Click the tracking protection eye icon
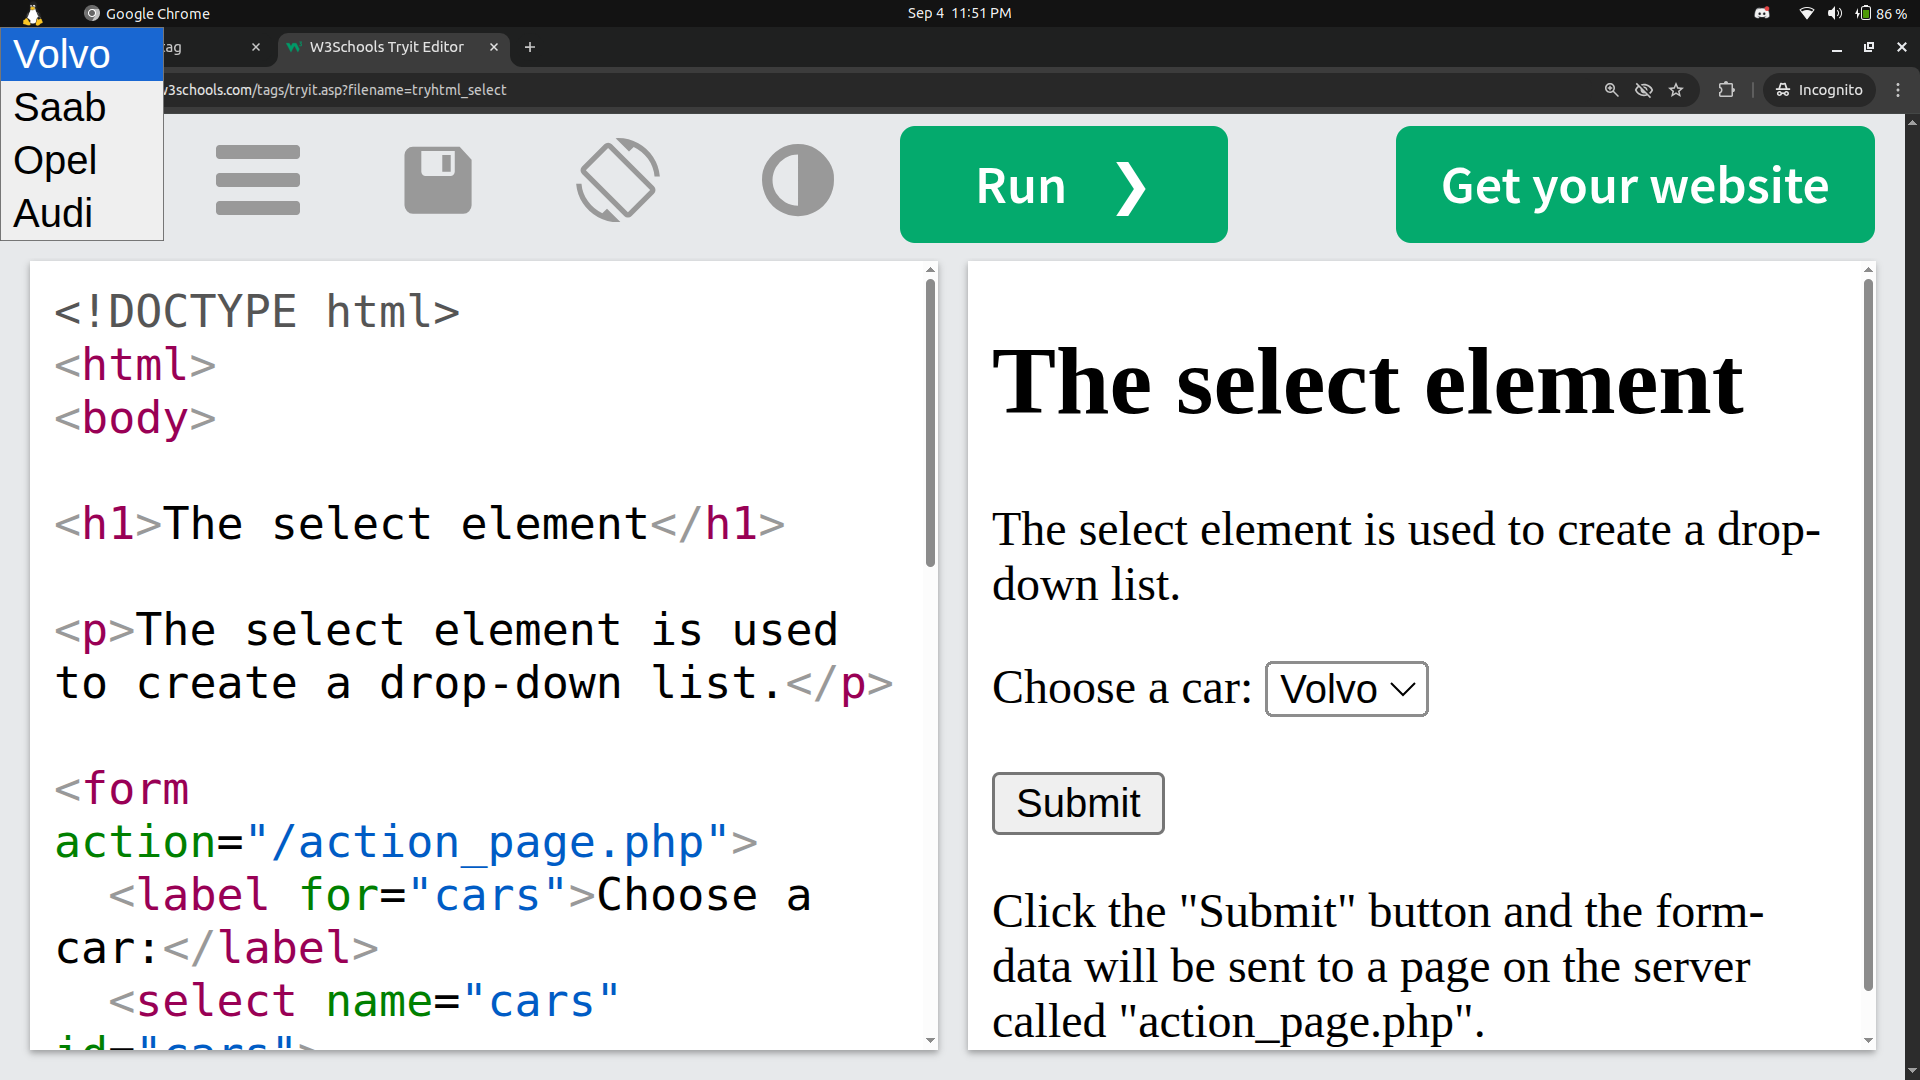Screen dimensions: 1920x1080 [x=1643, y=90]
